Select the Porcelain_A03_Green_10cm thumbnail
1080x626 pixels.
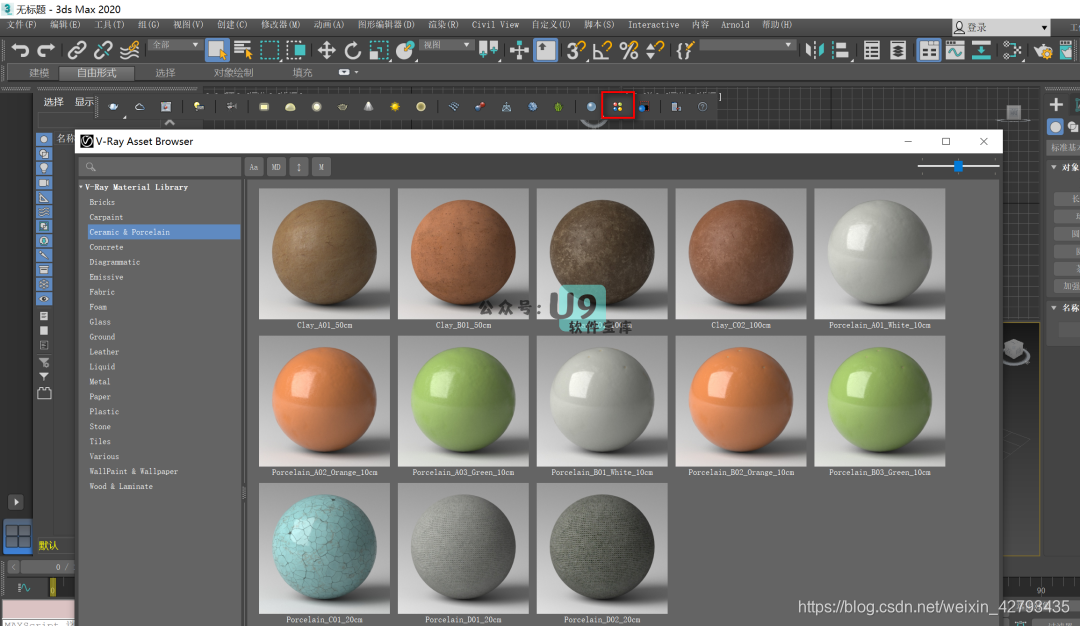tap(464, 401)
